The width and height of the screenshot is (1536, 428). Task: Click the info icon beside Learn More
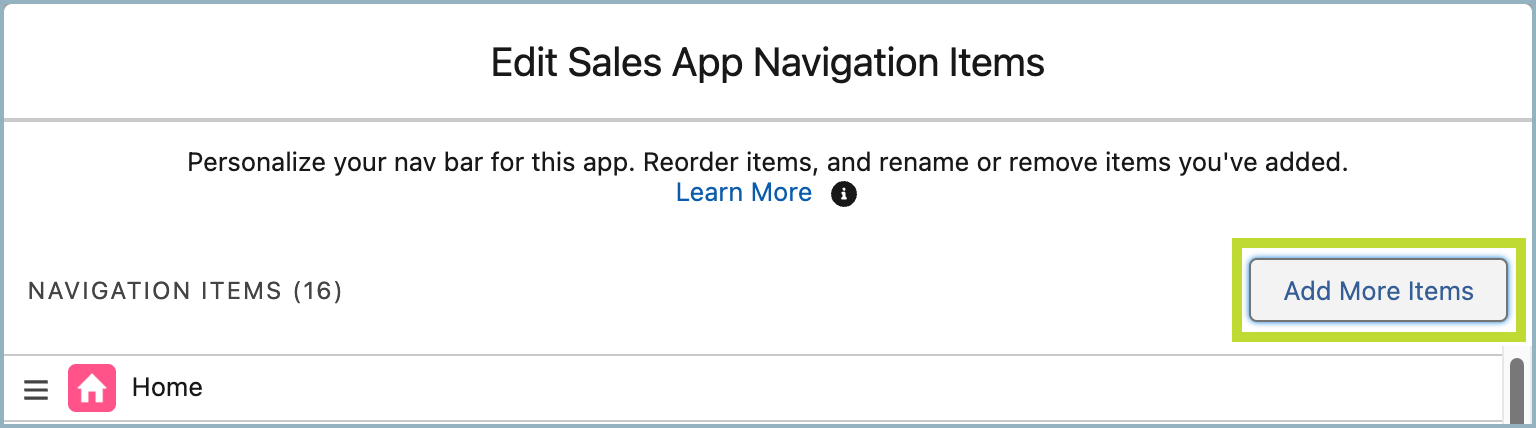tap(844, 193)
